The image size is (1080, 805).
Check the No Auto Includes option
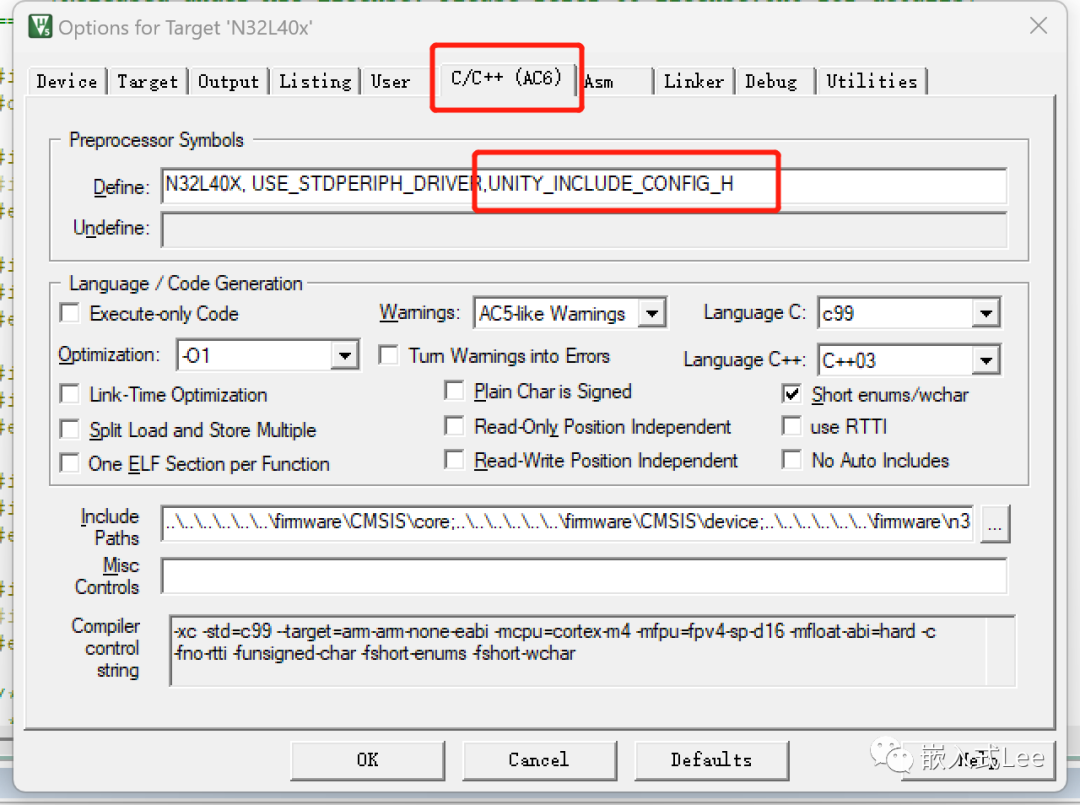(791, 459)
